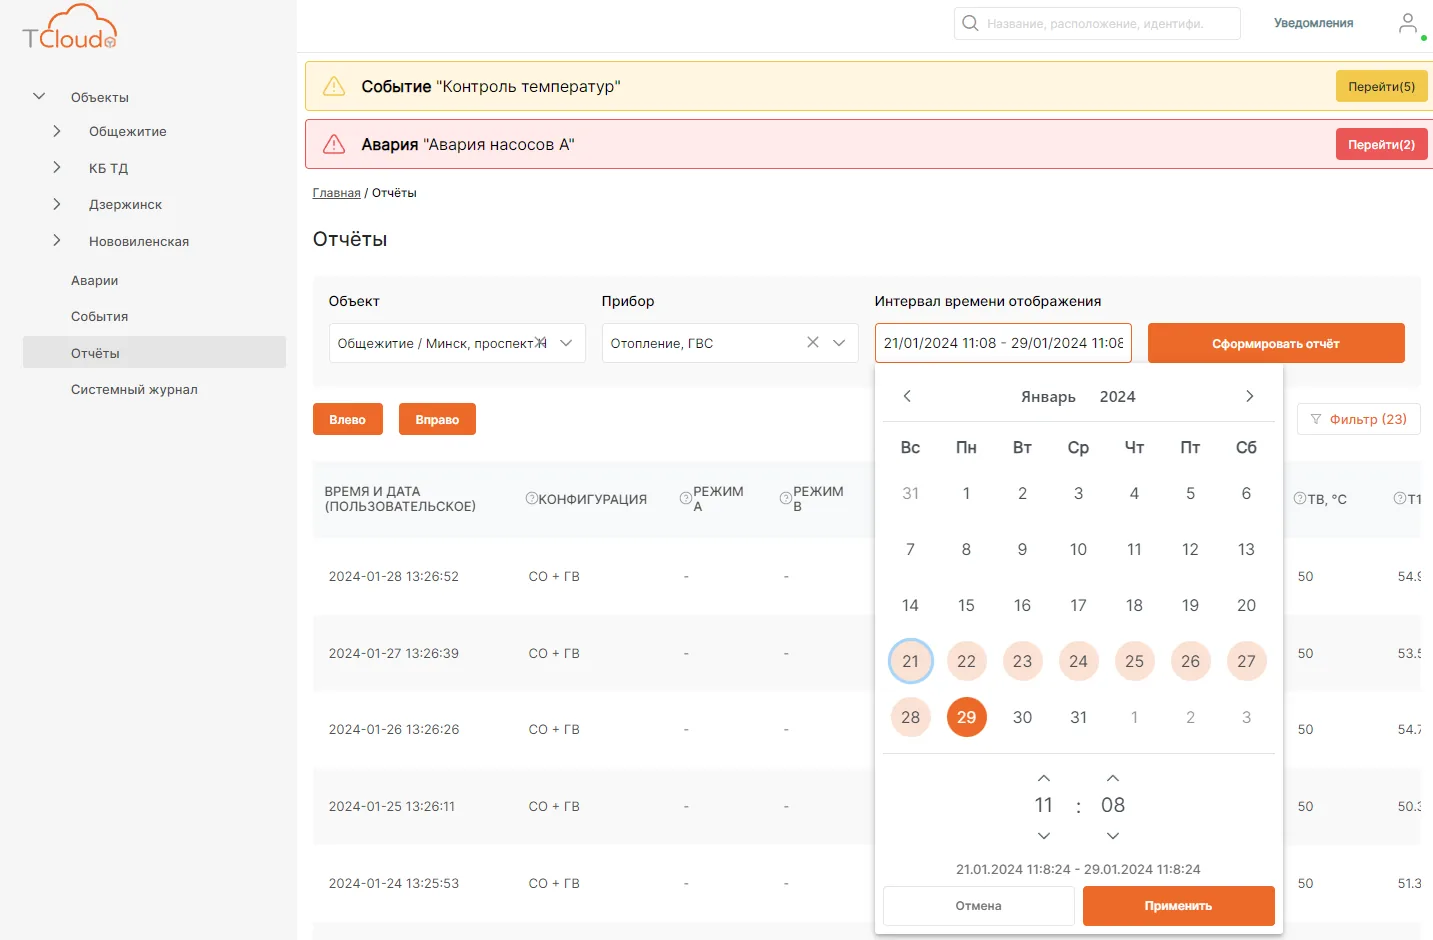The width and height of the screenshot is (1433, 940).
Task: Collapse the Объекты section
Action: (x=39, y=97)
